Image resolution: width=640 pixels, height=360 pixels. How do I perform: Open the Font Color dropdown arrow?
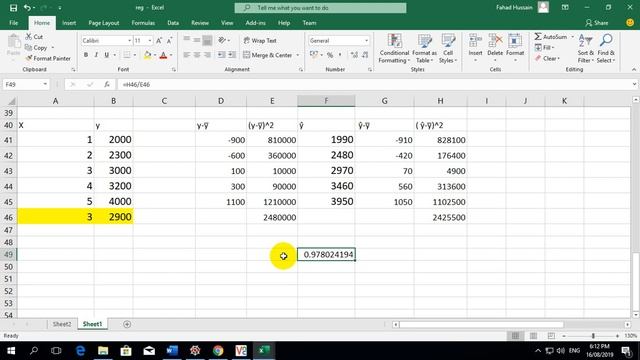tap(171, 55)
